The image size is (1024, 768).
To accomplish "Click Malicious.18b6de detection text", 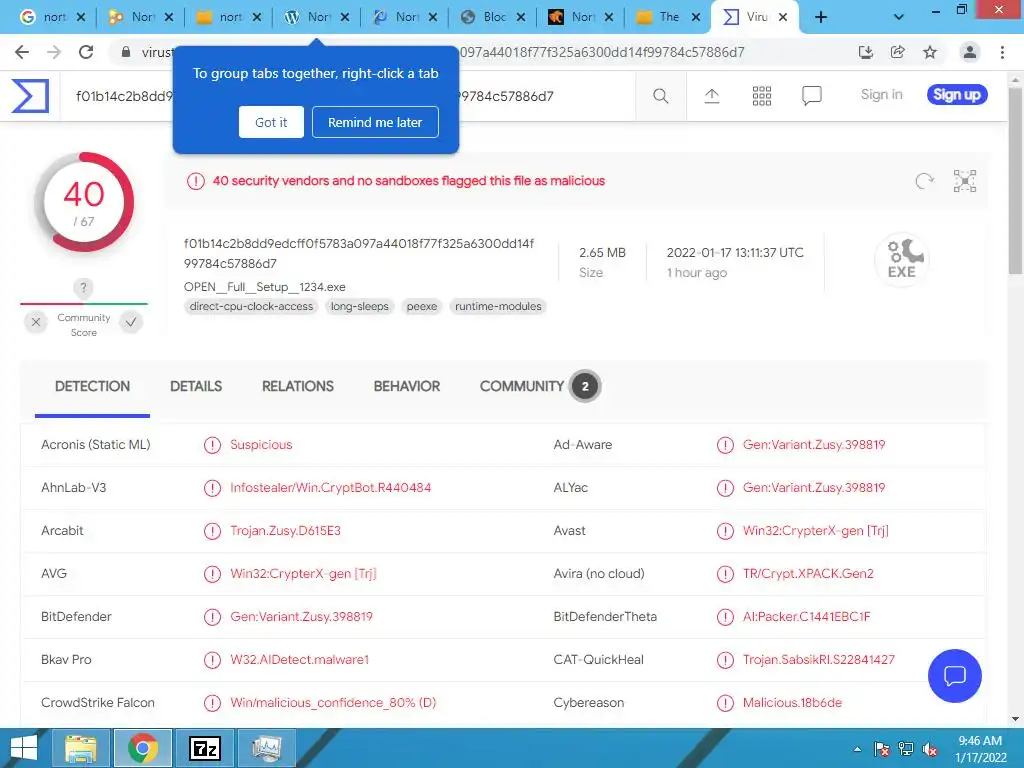I will coord(792,703).
